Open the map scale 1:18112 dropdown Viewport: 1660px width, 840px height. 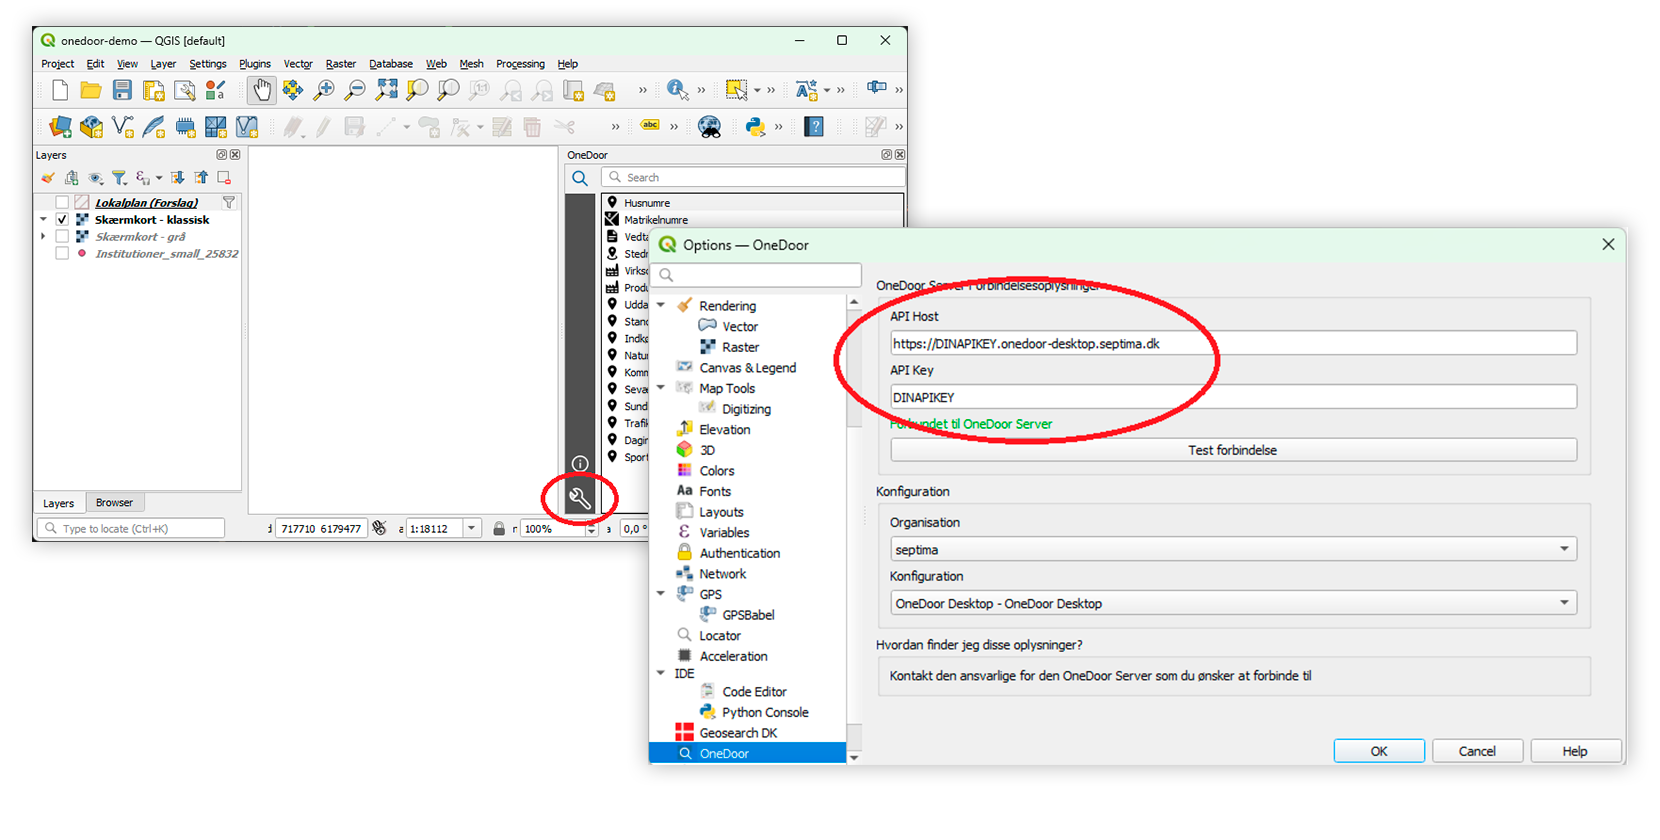(x=471, y=528)
